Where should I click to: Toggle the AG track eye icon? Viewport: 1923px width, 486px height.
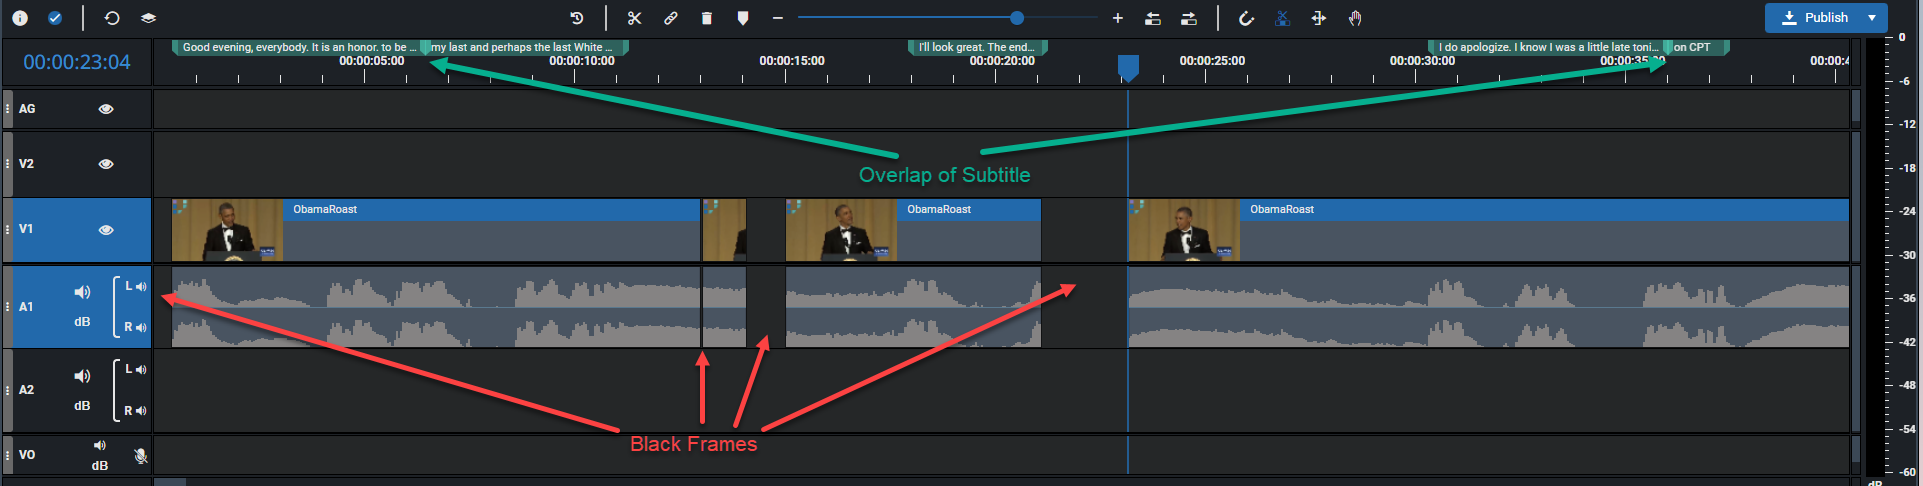(106, 109)
